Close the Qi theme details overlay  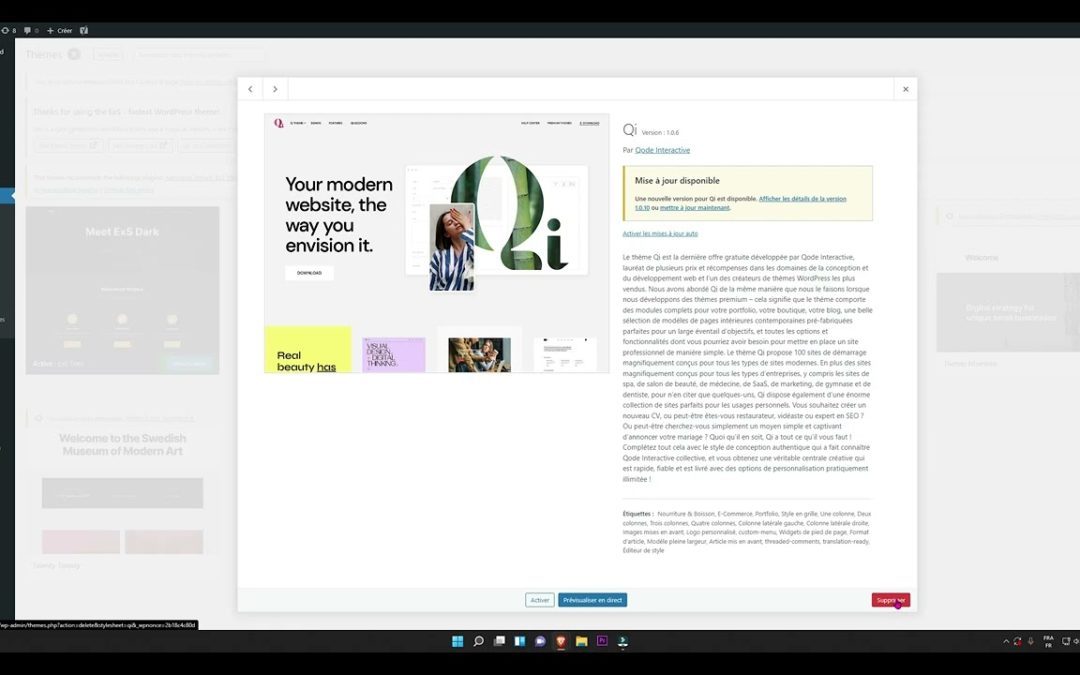click(x=905, y=89)
